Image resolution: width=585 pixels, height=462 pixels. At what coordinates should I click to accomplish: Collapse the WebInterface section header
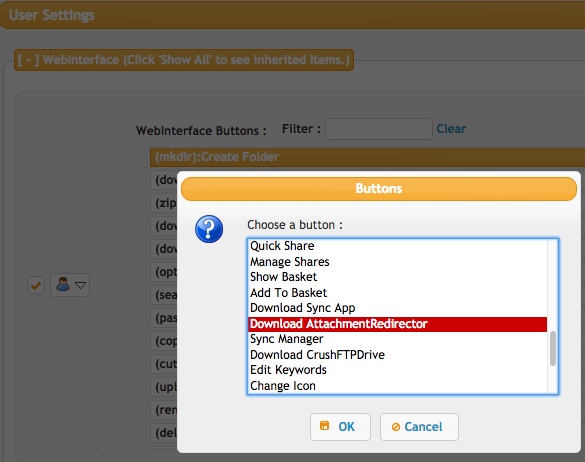coord(184,60)
